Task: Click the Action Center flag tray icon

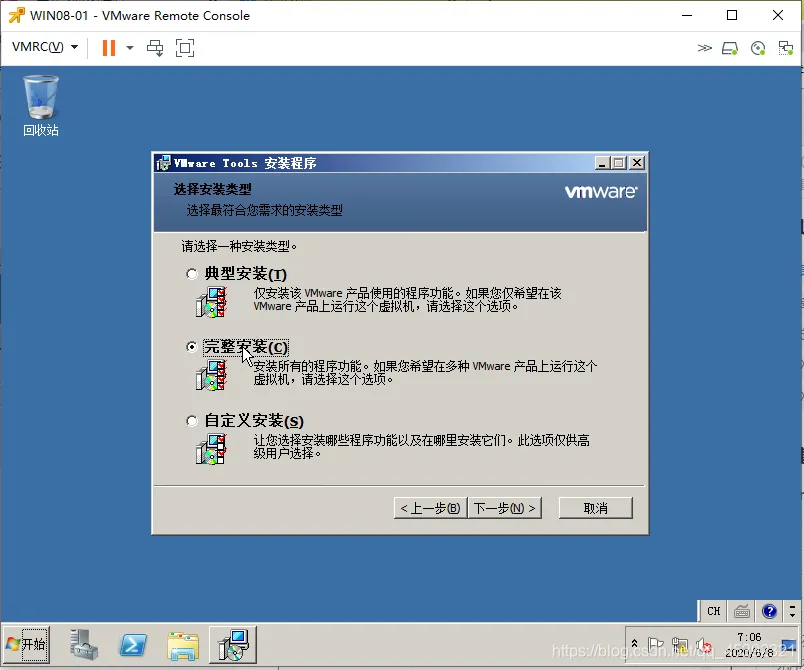Action: pyautogui.click(x=655, y=644)
